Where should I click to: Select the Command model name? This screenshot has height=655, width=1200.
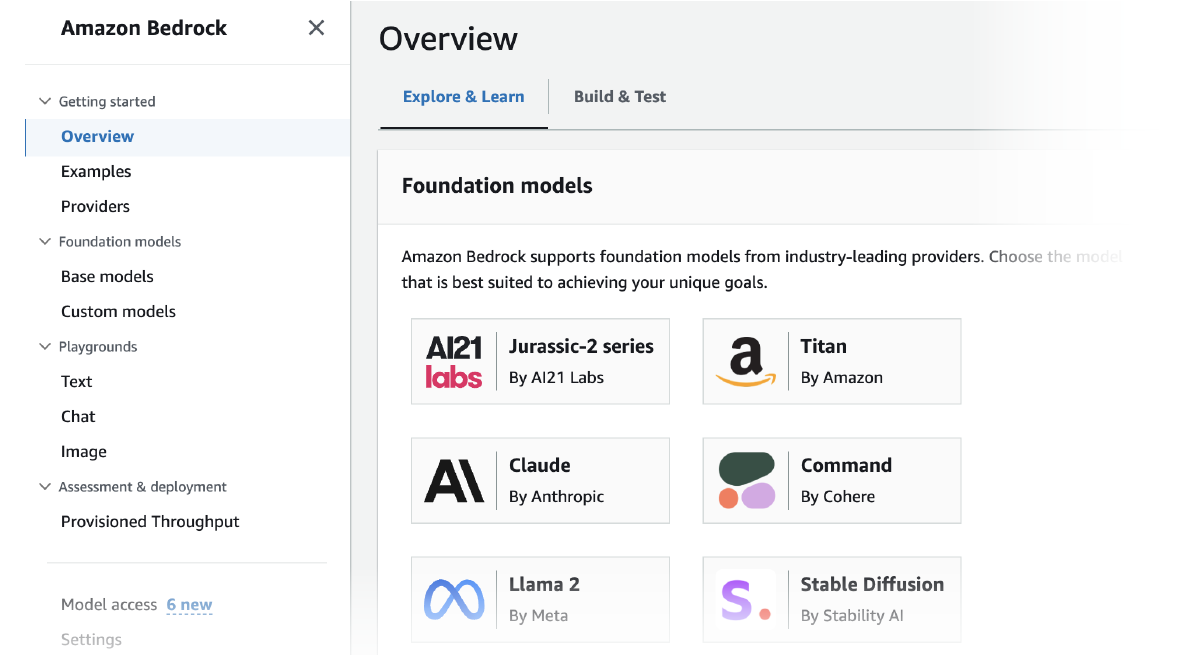(846, 466)
